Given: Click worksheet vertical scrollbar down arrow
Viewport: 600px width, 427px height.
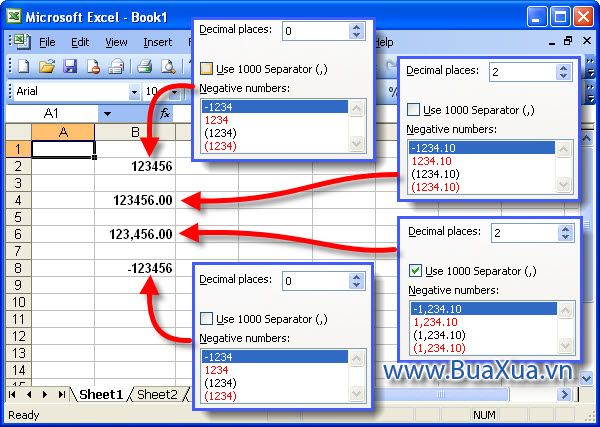Looking at the screenshot, I should (x=587, y=378).
